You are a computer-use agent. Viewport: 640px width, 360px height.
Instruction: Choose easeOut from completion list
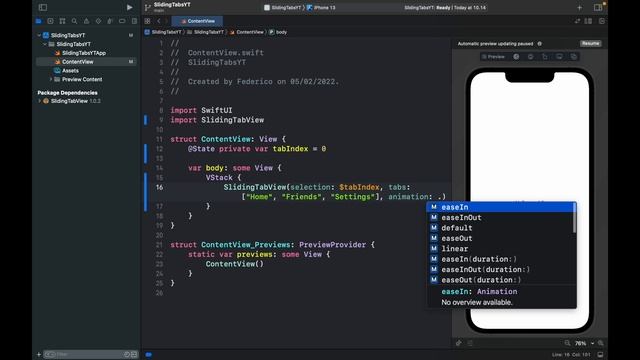pos(500,238)
